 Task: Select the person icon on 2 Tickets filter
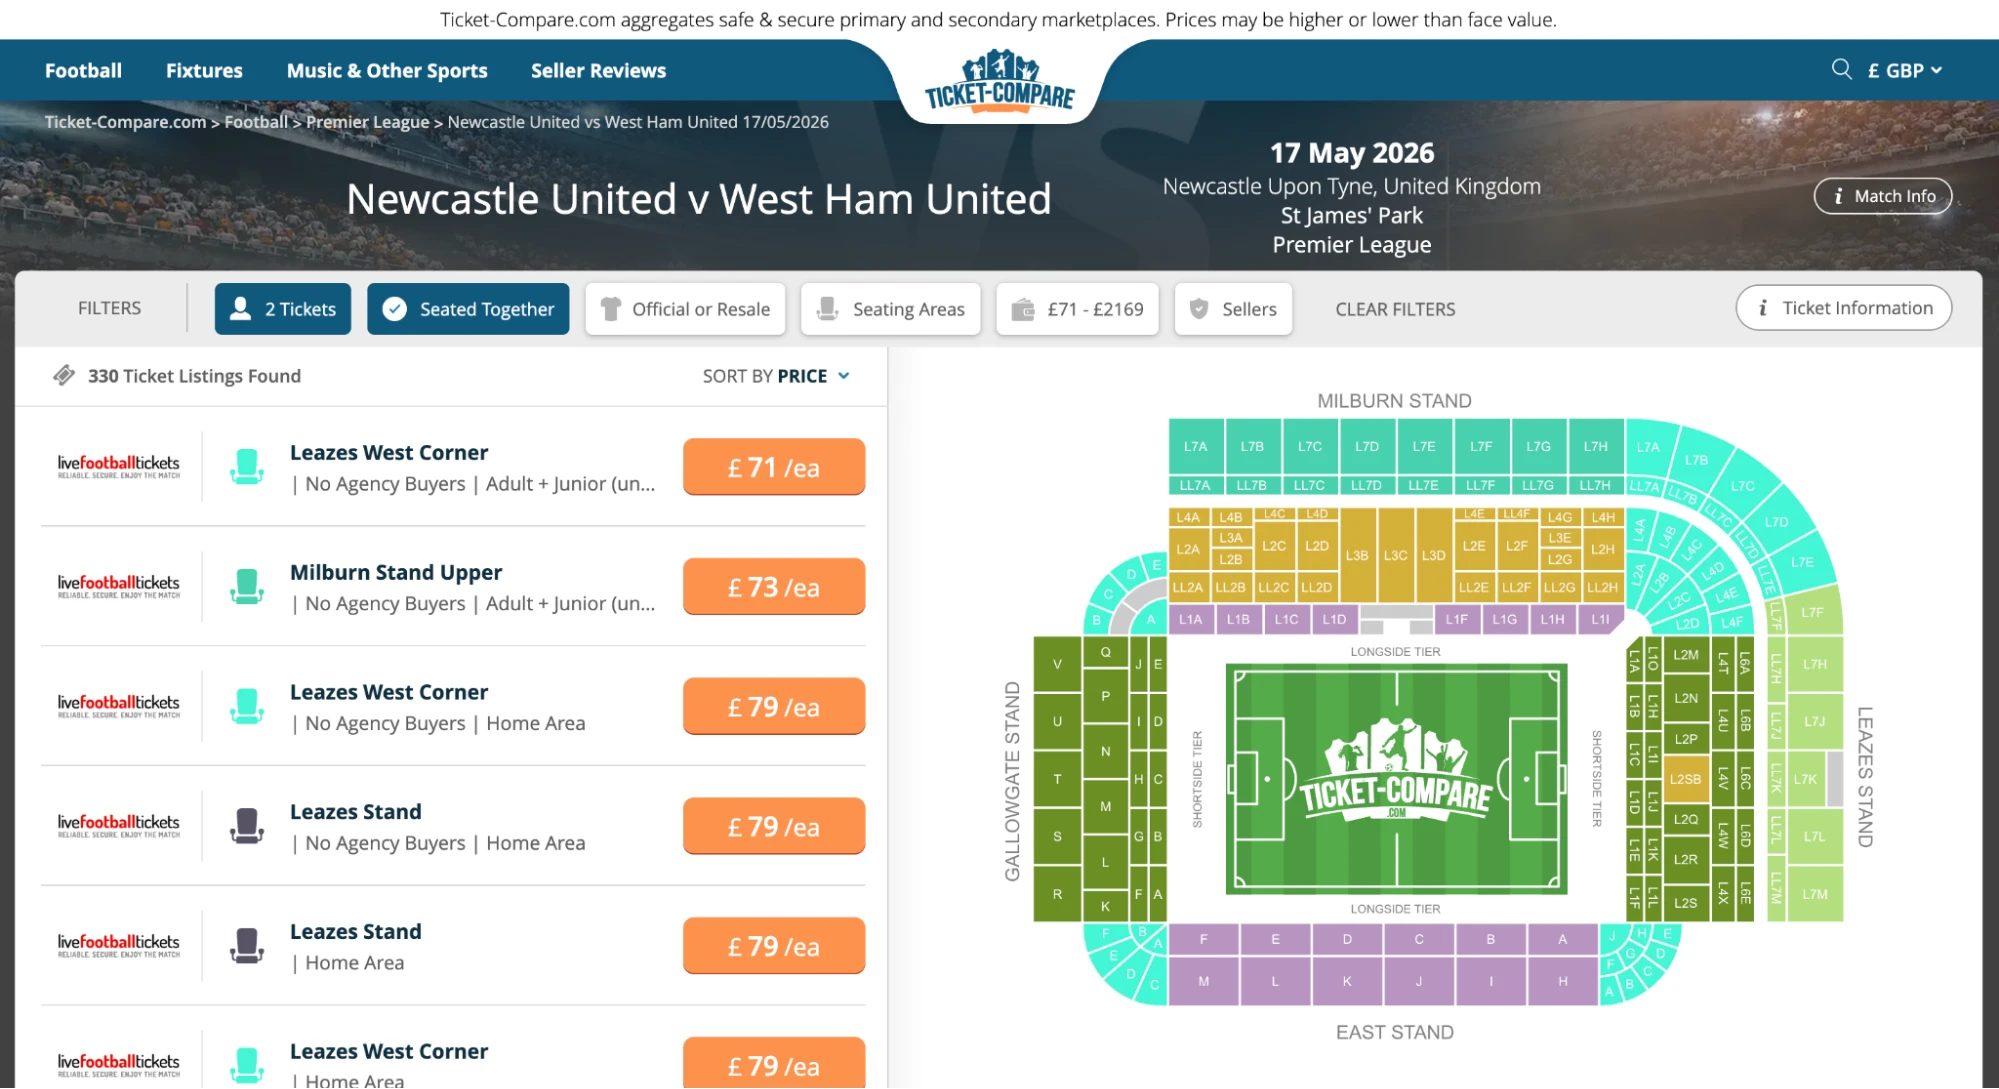[x=239, y=309]
